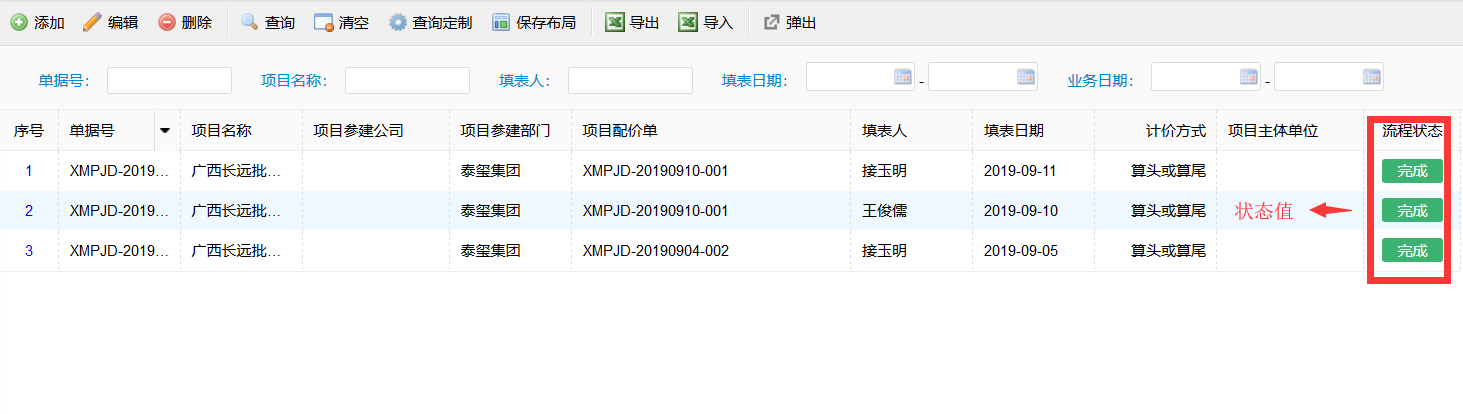Click the 导入 Excel import icon
The height and width of the screenshot is (414, 1463).
(689, 22)
